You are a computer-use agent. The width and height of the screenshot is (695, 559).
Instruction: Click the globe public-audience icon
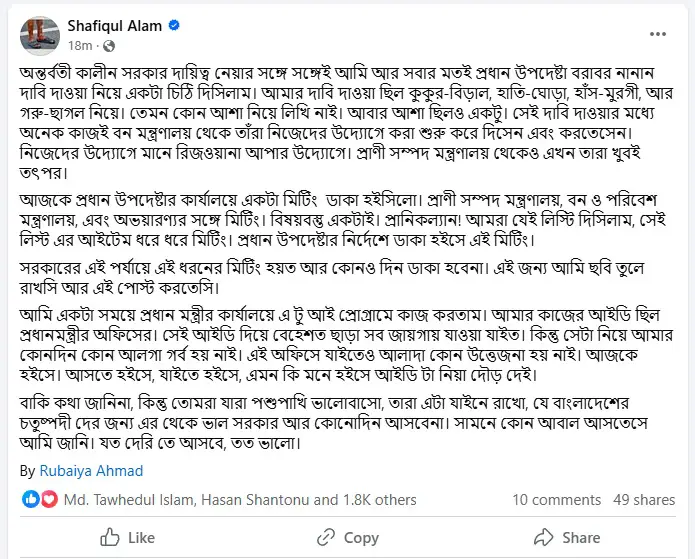[x=109, y=46]
